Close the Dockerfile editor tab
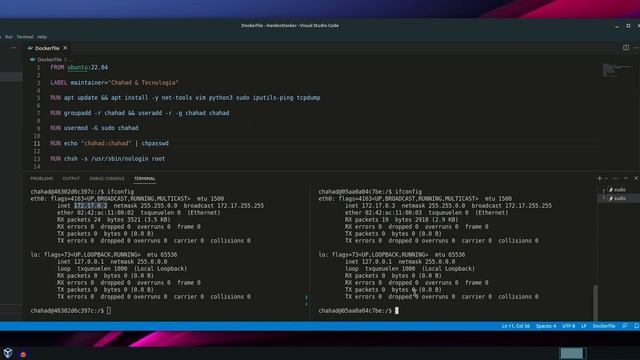The height and width of the screenshot is (360, 640). (65, 48)
